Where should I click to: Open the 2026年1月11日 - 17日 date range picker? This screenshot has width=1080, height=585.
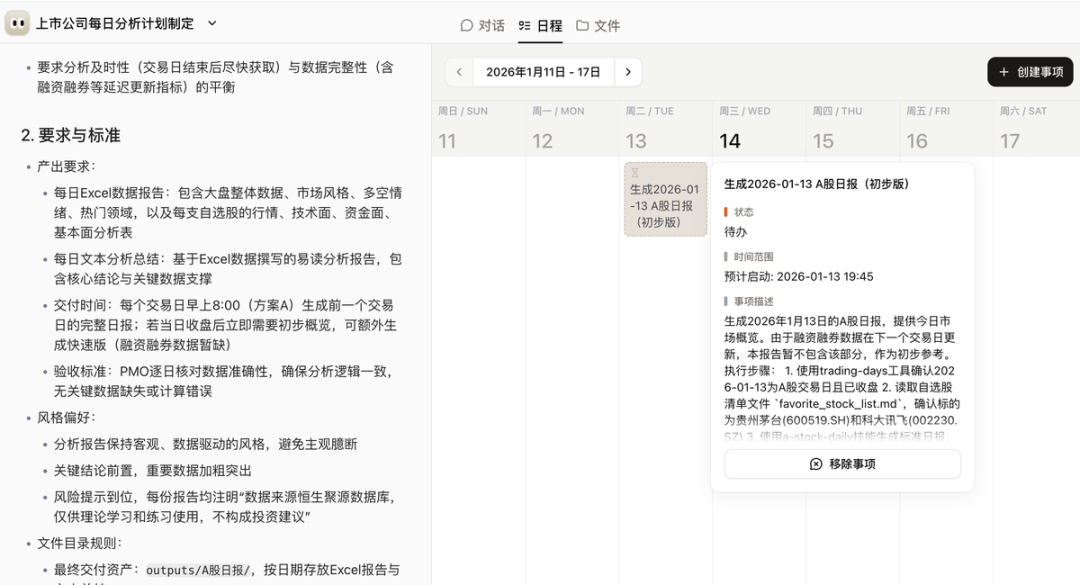(543, 72)
